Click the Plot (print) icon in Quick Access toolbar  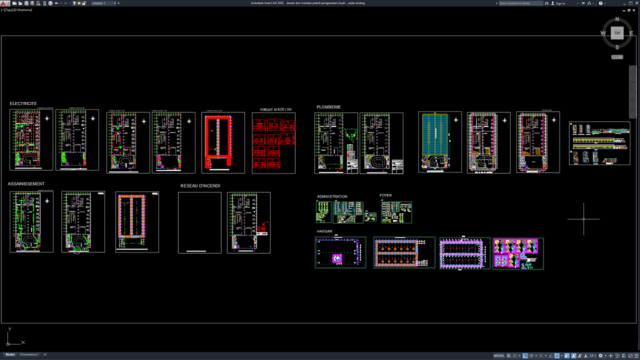pos(51,3)
